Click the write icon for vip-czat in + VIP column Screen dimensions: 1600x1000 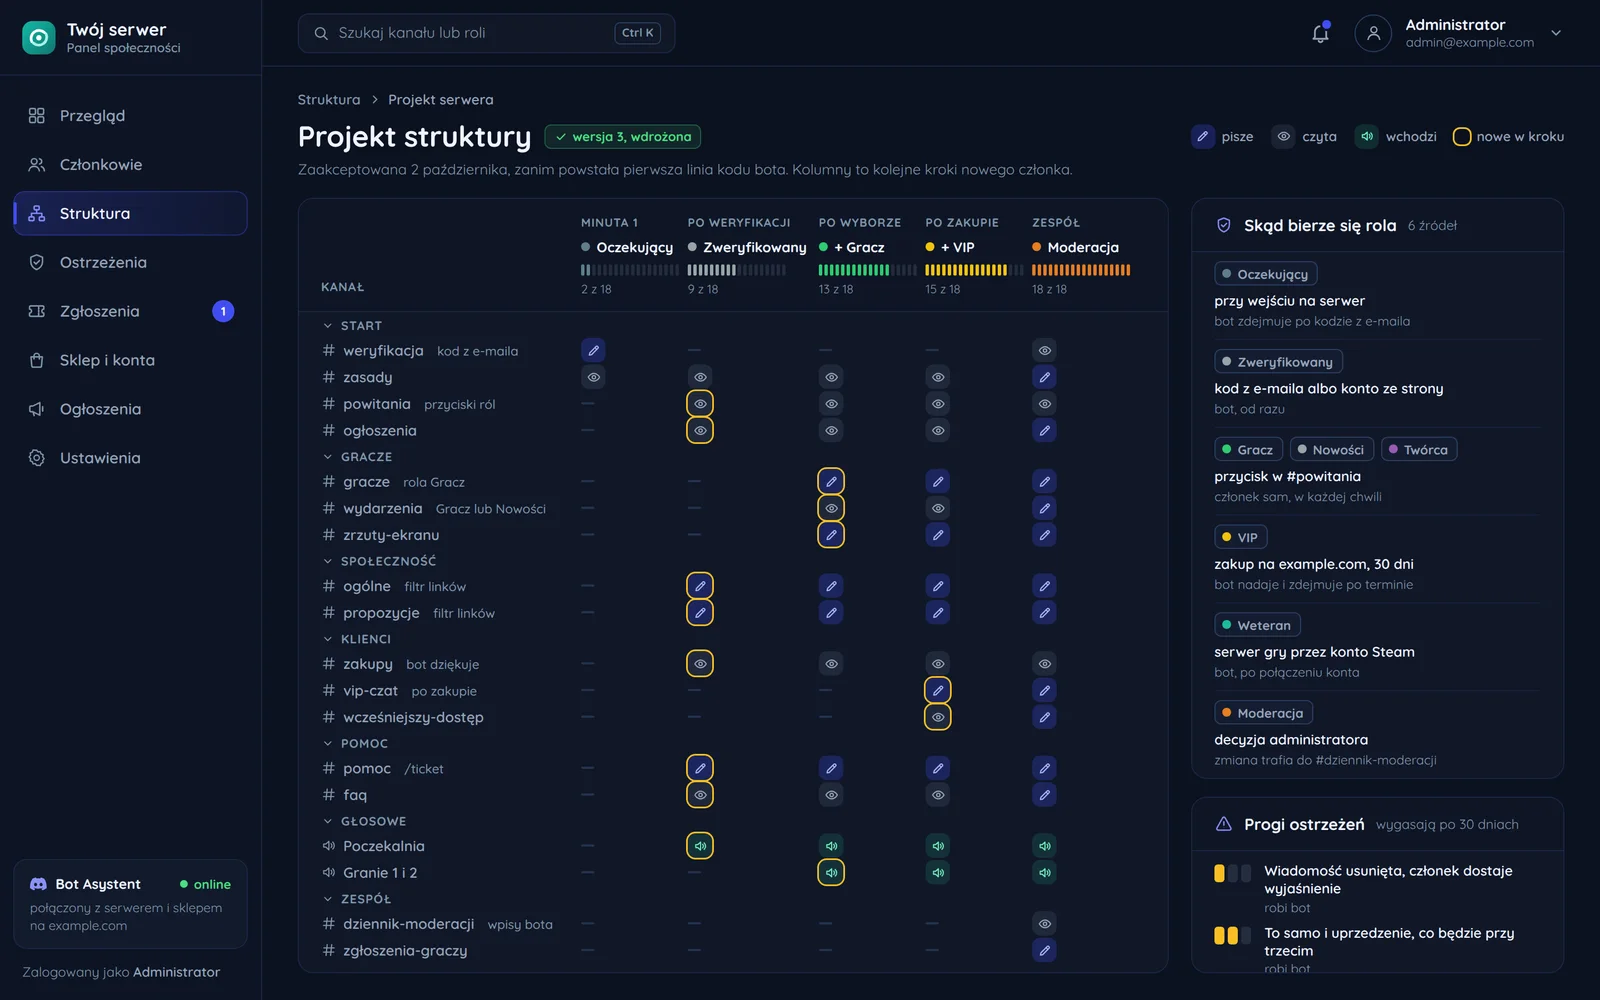pyautogui.click(x=937, y=691)
